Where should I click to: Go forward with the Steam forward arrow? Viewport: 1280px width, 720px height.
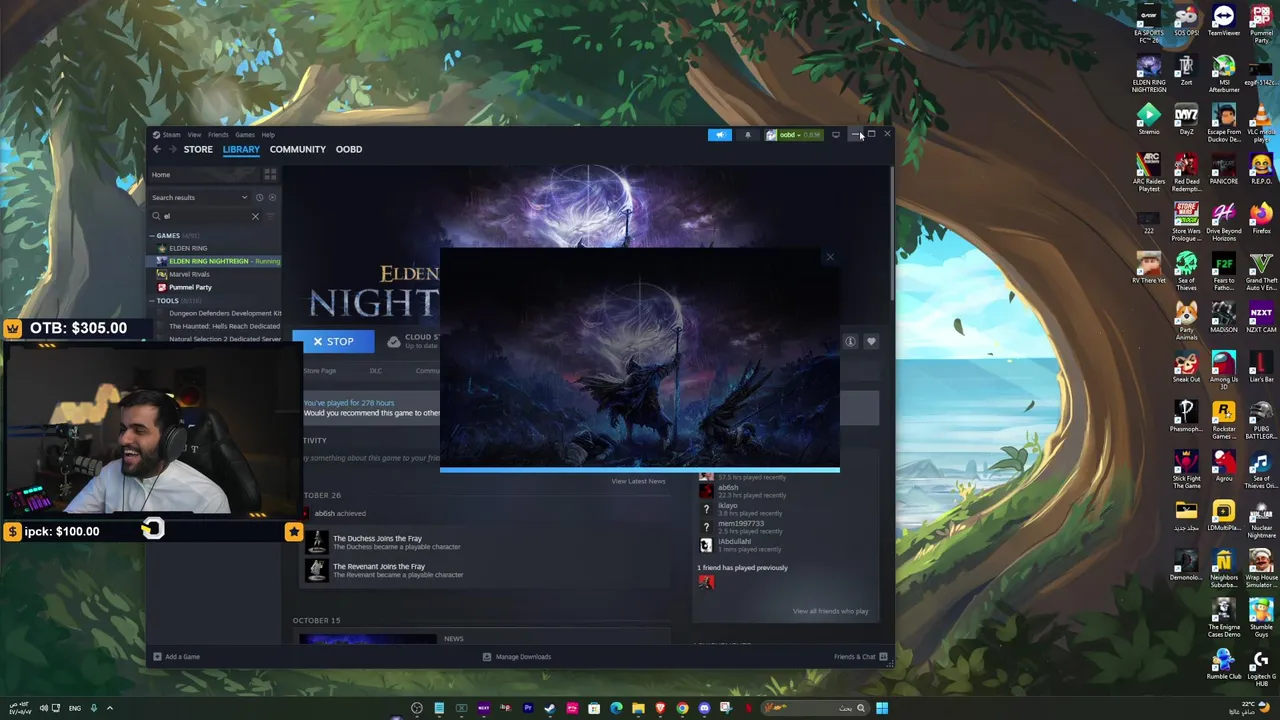172,149
